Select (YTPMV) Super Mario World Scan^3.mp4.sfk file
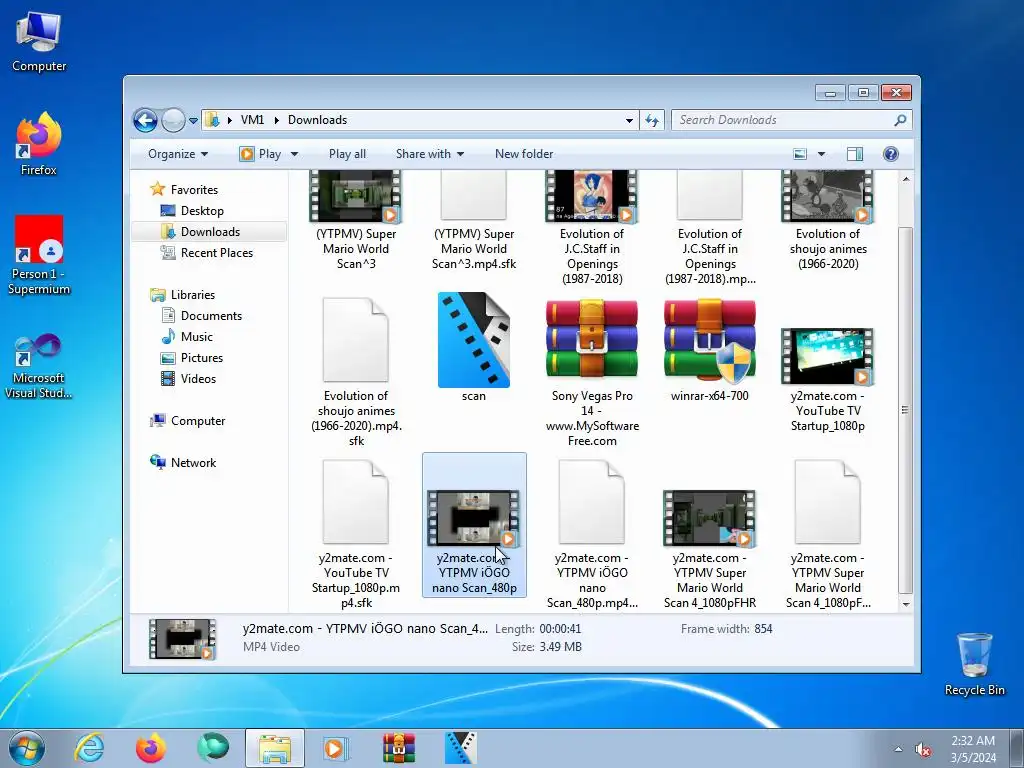This screenshot has height=768, width=1024. point(473,222)
